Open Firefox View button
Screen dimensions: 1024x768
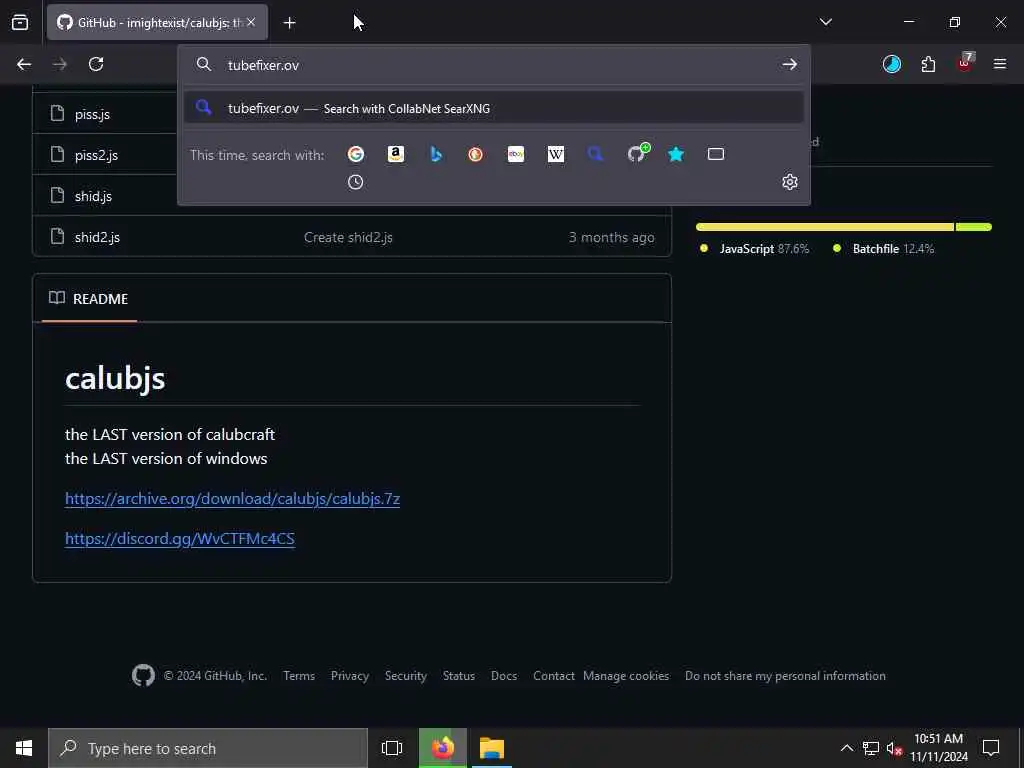tap(20, 22)
